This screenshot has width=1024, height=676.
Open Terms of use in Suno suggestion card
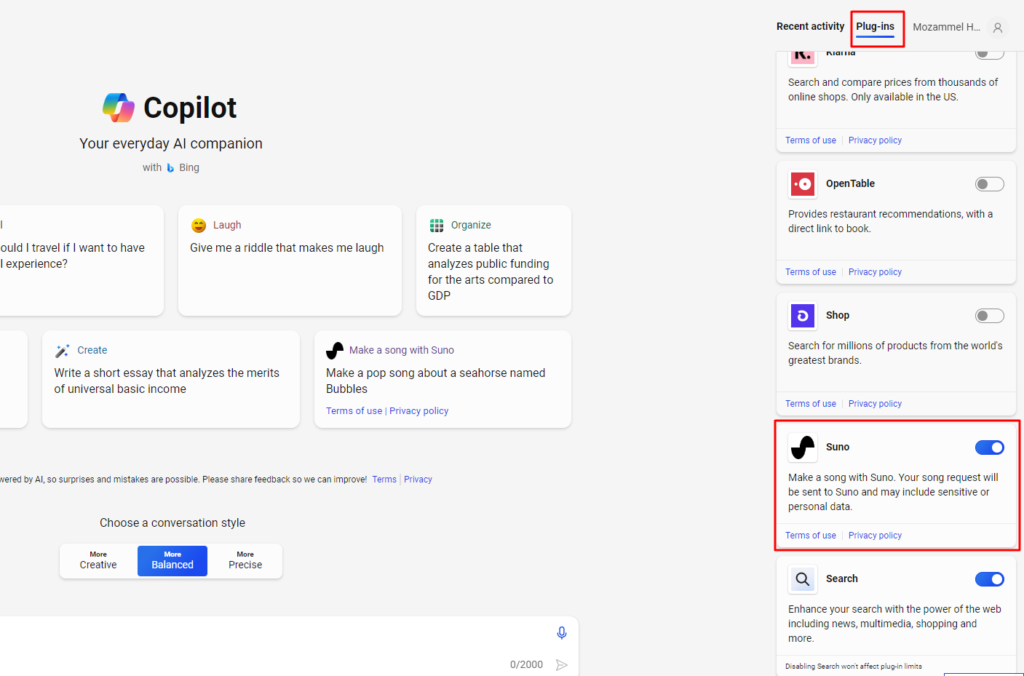354,411
